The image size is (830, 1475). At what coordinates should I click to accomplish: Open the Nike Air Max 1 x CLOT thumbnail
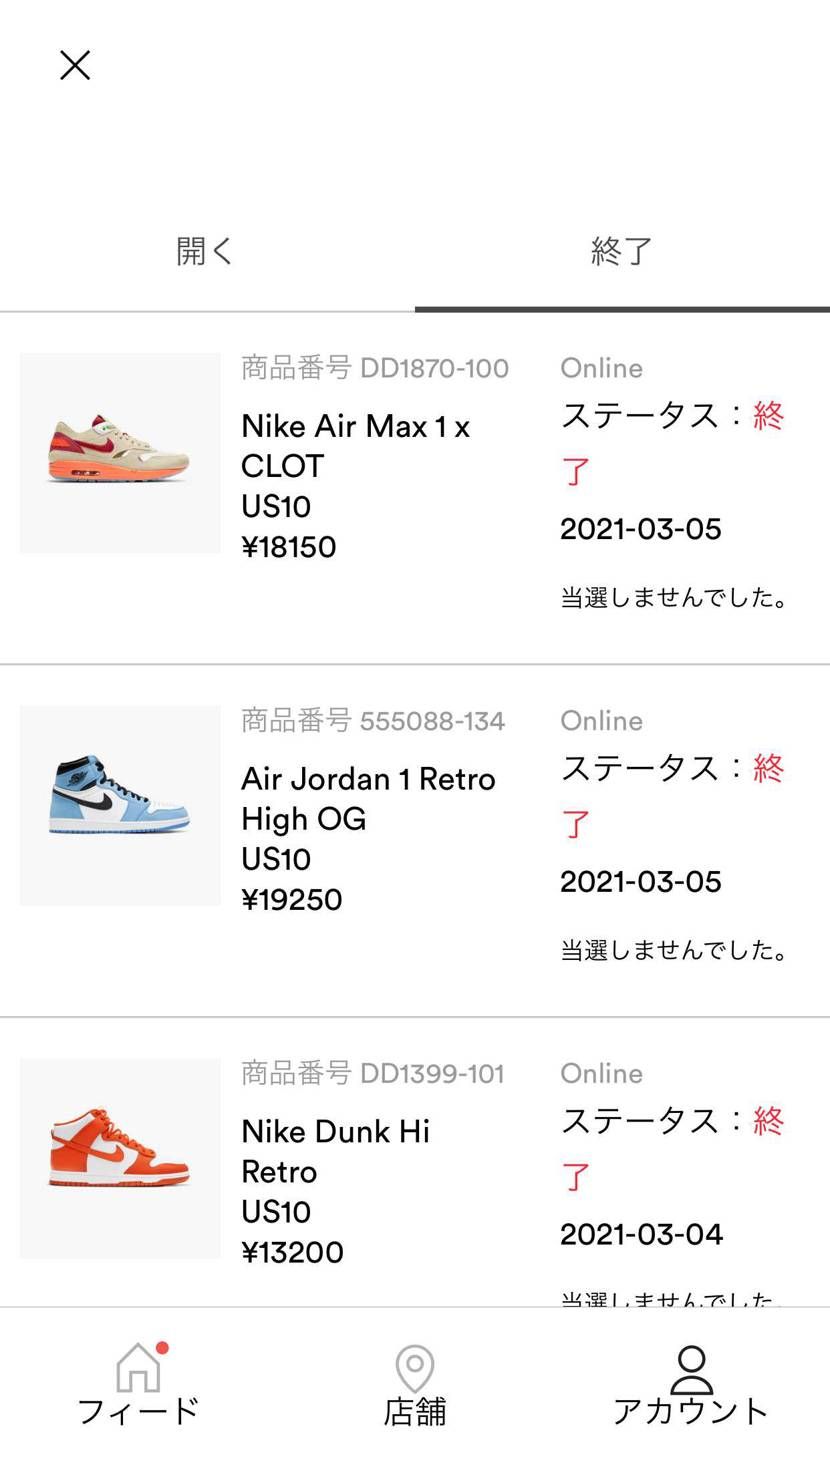pos(120,453)
